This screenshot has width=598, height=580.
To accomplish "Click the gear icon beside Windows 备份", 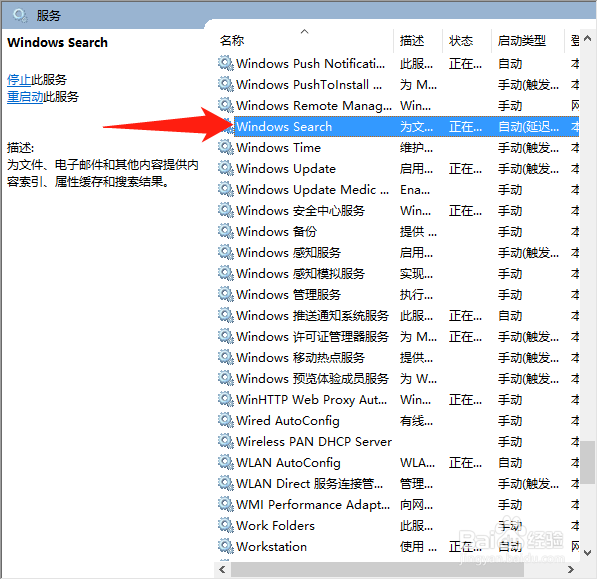I will coord(225,231).
